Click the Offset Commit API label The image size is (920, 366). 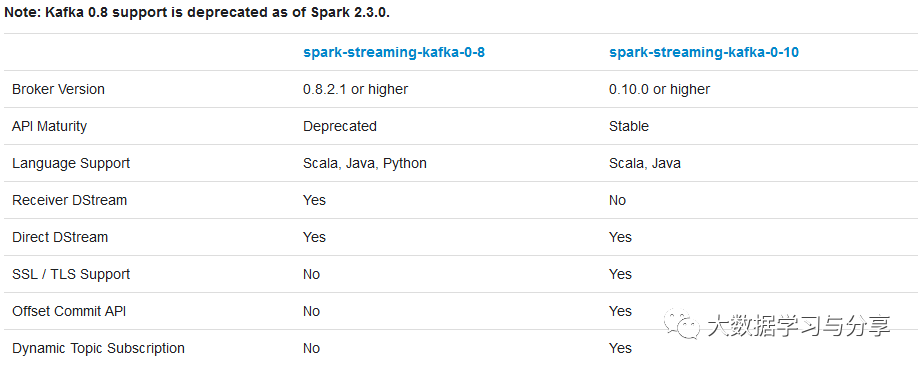click(69, 311)
